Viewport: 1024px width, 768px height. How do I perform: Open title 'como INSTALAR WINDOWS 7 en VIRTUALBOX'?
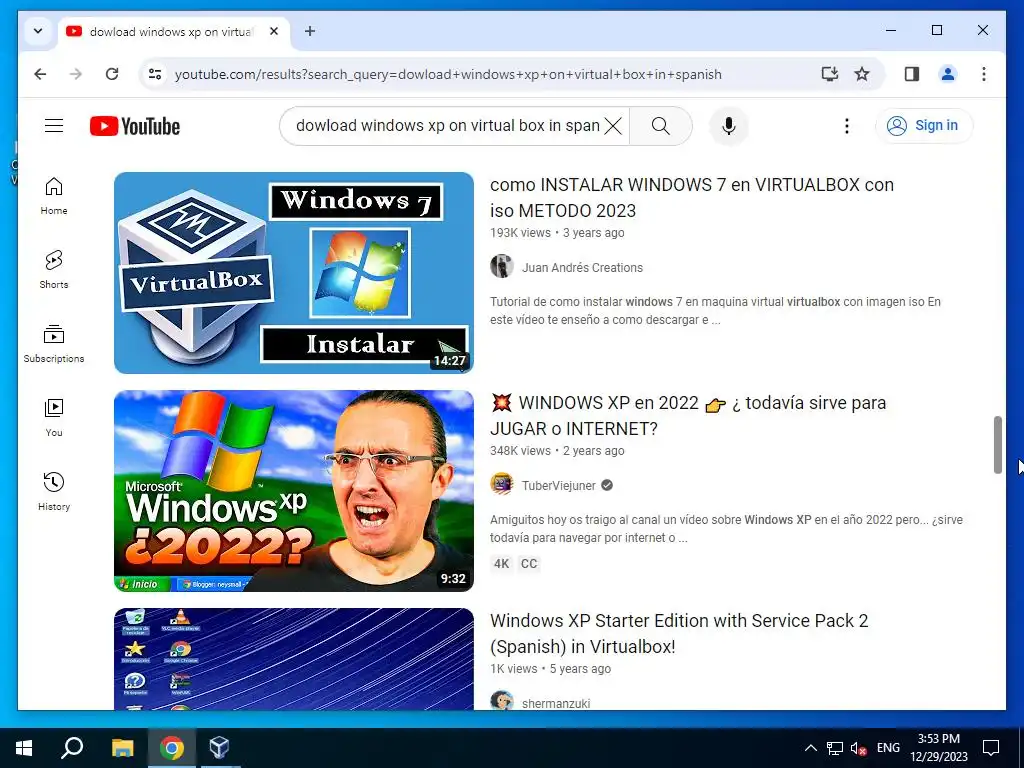click(x=692, y=197)
